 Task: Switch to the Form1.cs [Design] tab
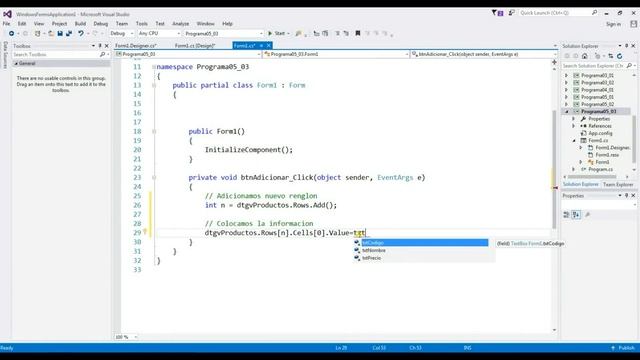[195, 46]
